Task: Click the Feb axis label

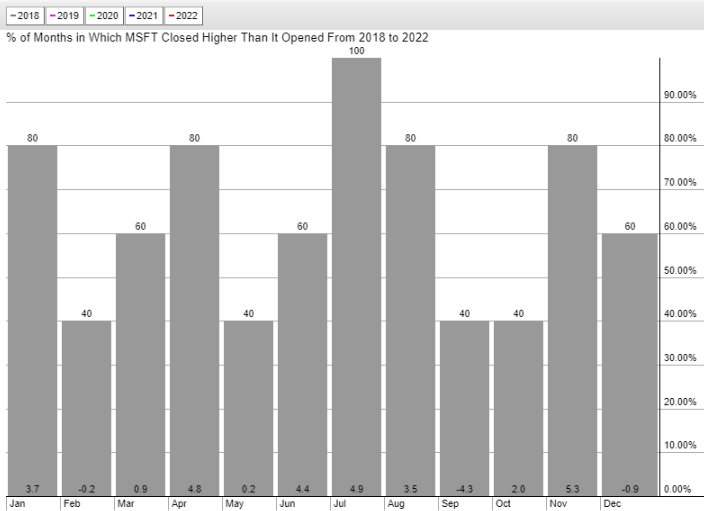Action: coord(72,504)
